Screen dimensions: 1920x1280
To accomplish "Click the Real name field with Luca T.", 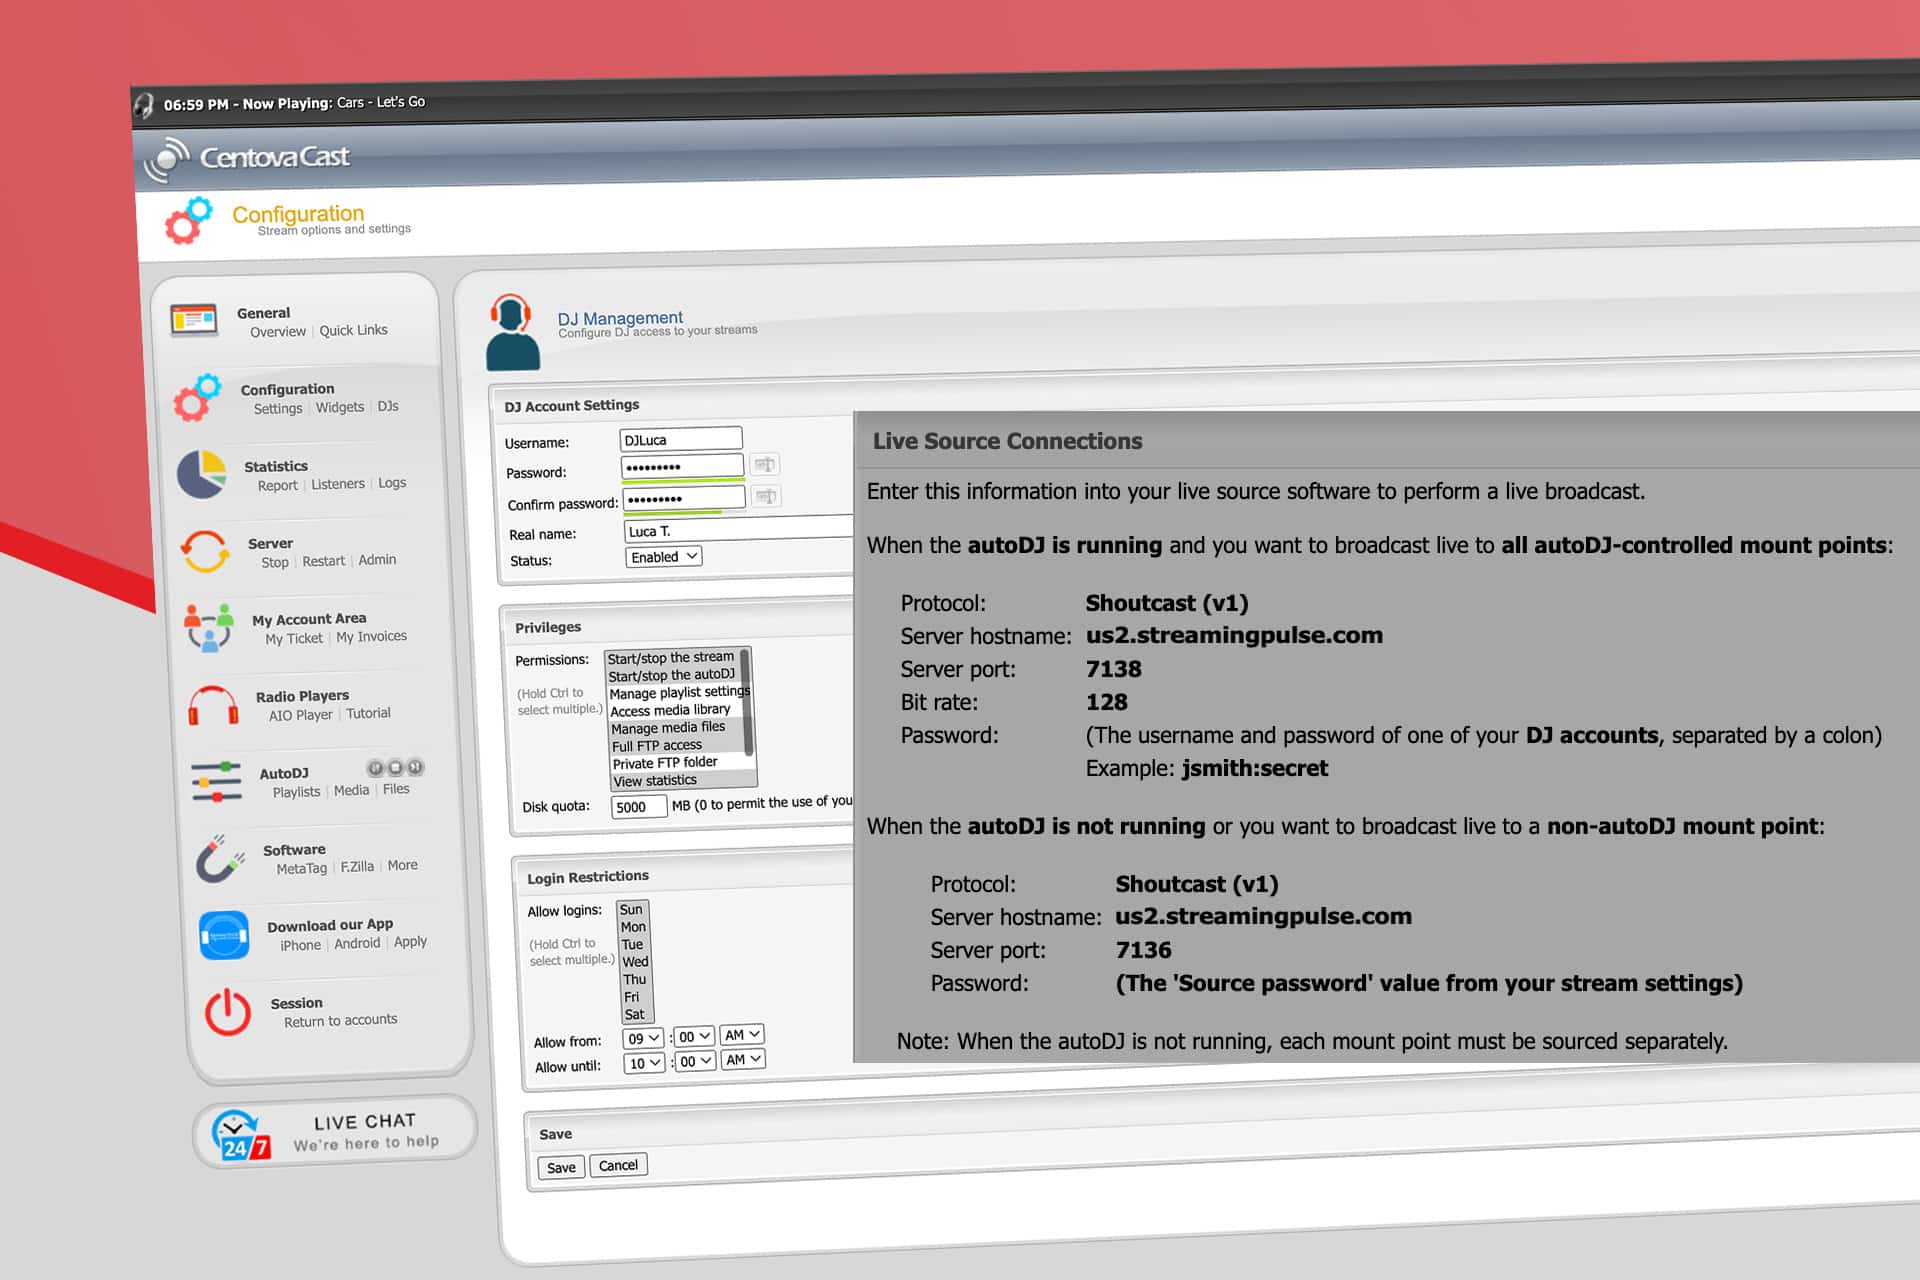I will pos(738,529).
